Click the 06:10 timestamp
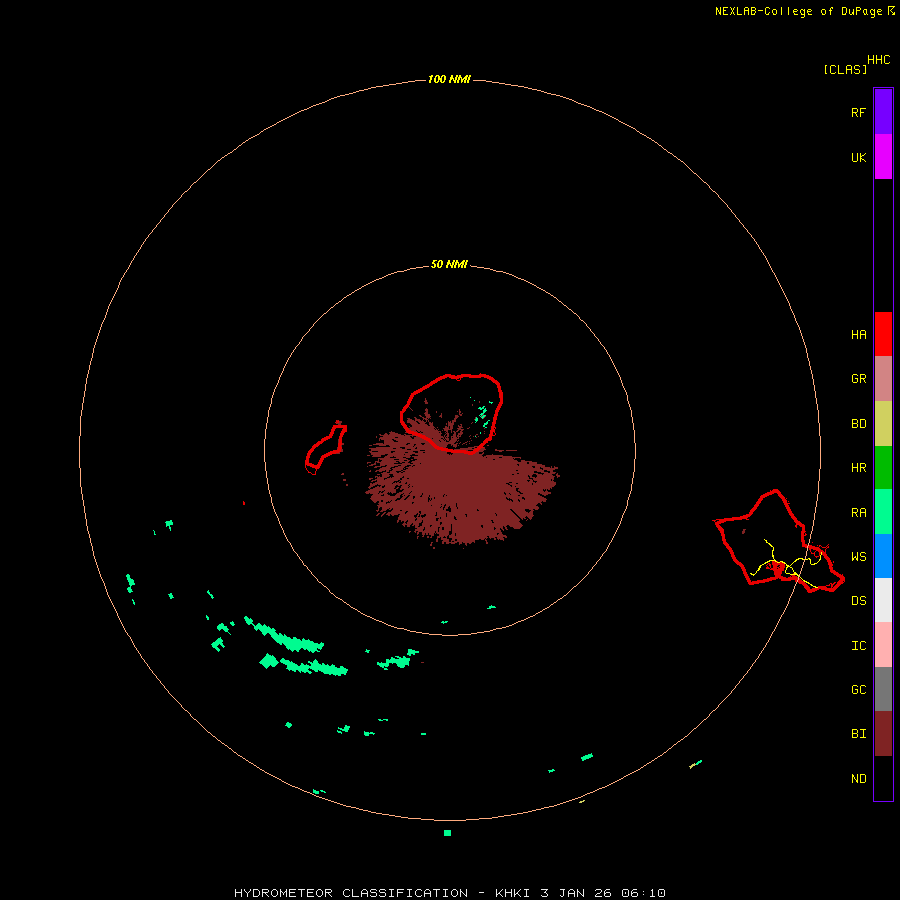This screenshot has width=900, height=900. coord(643,893)
